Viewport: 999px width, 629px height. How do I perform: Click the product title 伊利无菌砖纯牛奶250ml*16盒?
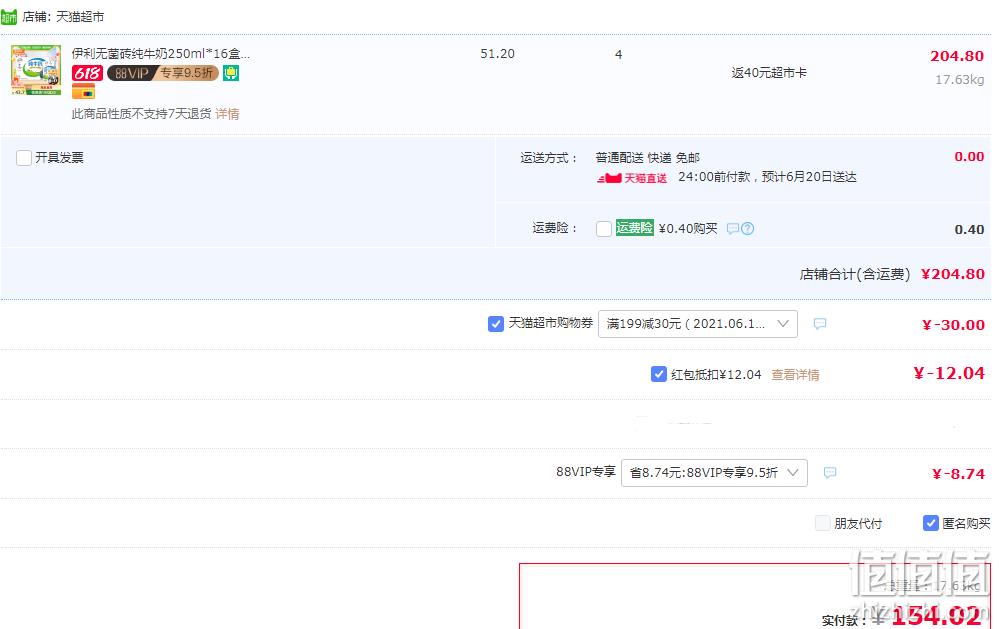tap(161, 54)
